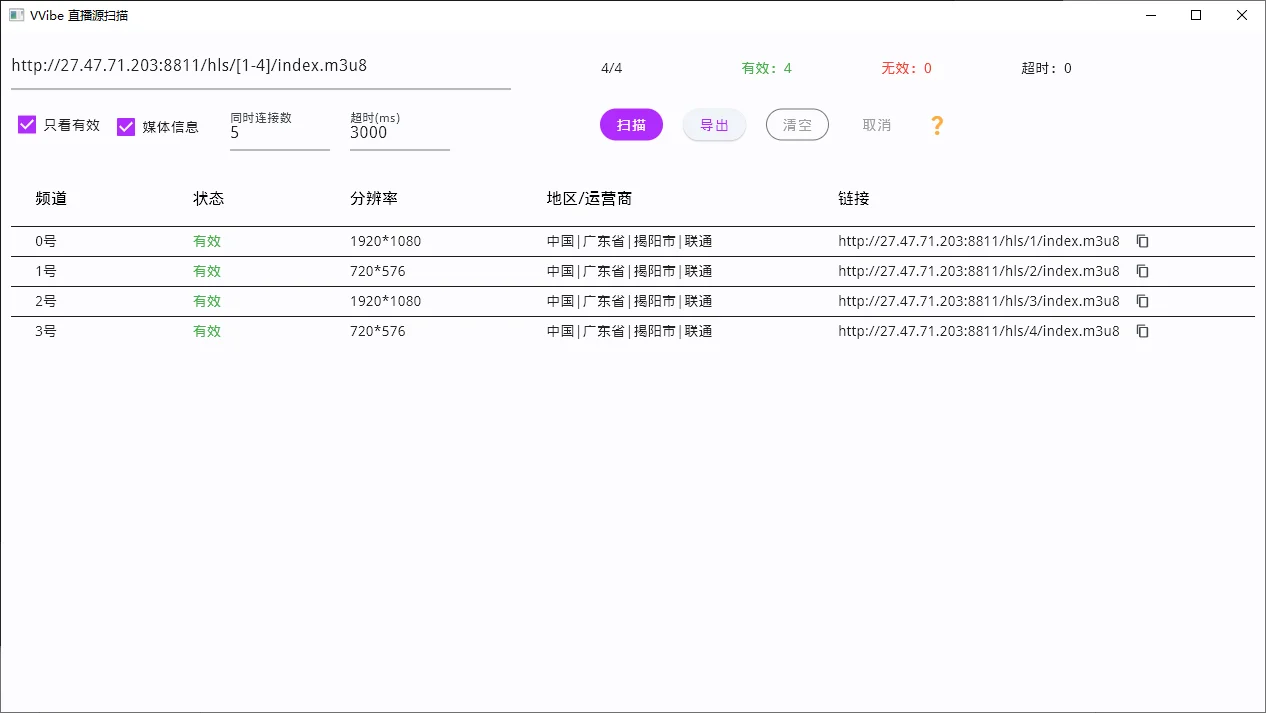Click 有效 status in 1号 row
Viewport: 1266px width, 713px height.
tap(207, 271)
